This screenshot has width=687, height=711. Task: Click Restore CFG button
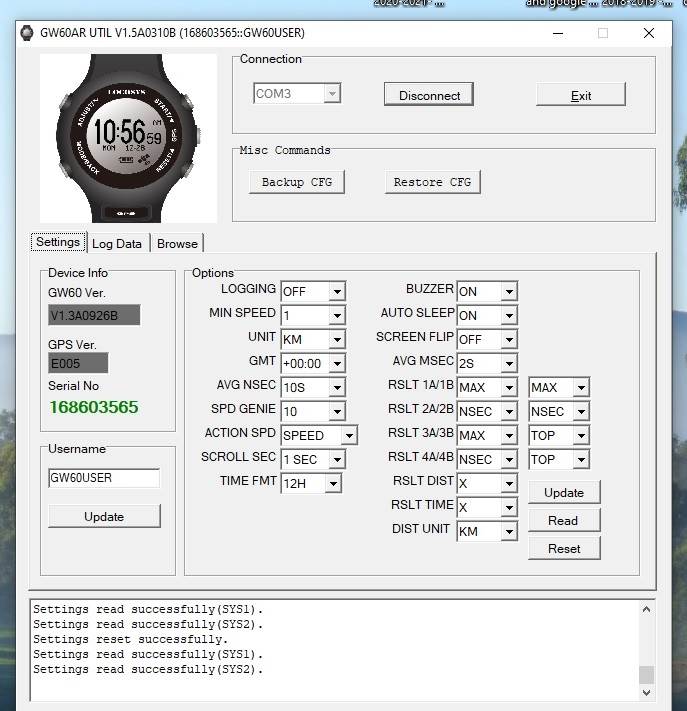click(x=432, y=182)
